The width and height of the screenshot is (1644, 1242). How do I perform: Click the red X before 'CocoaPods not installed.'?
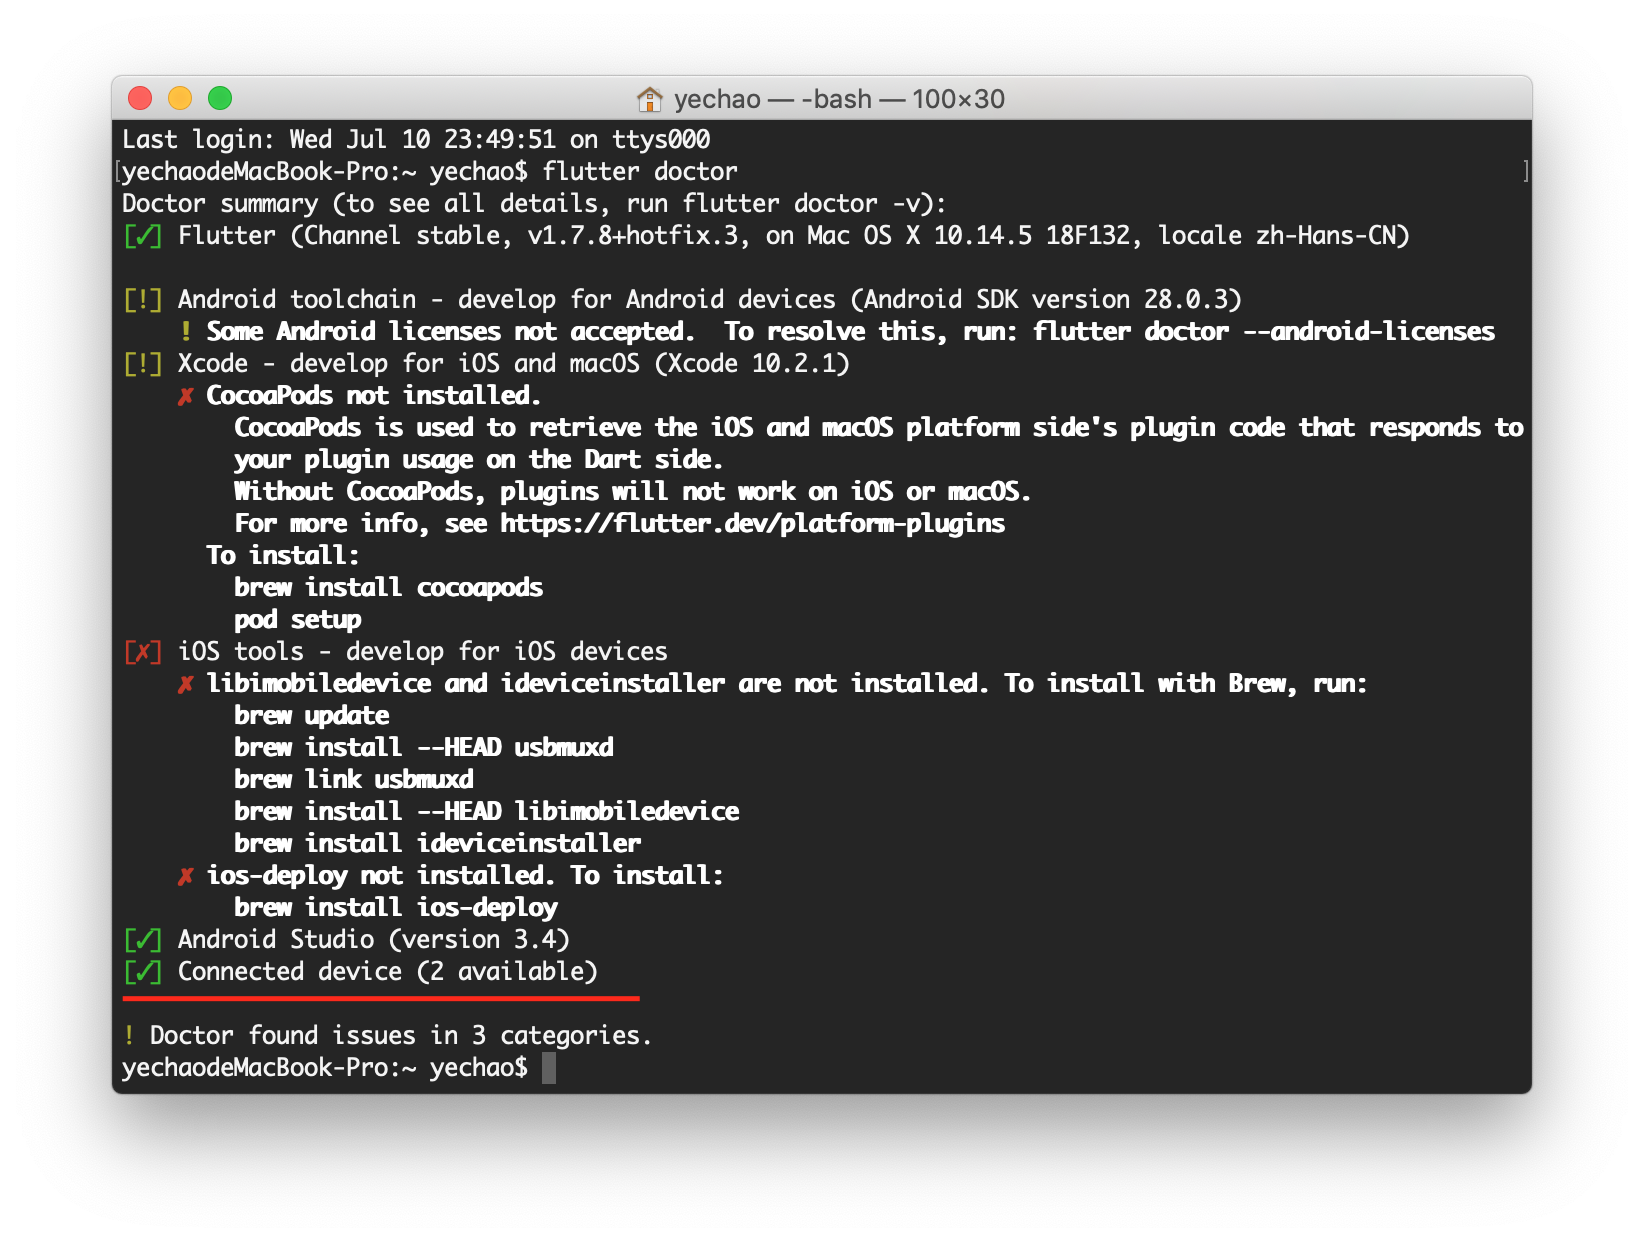click(185, 396)
